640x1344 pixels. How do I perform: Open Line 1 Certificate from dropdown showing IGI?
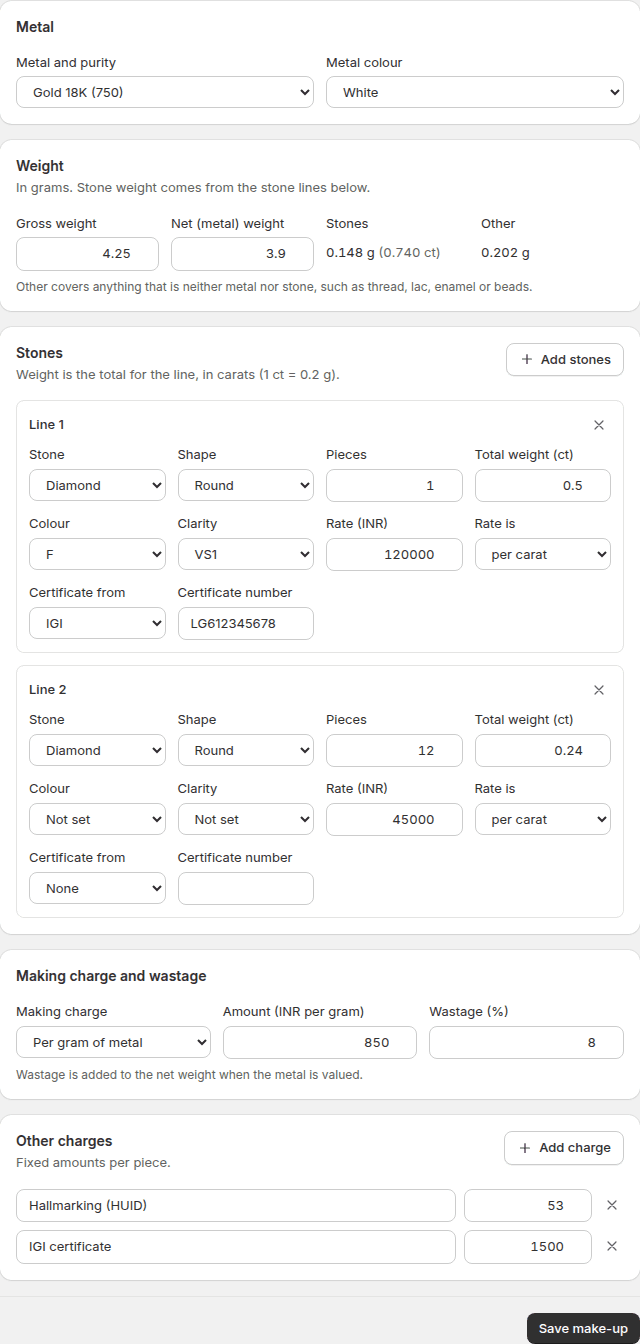[97, 623]
